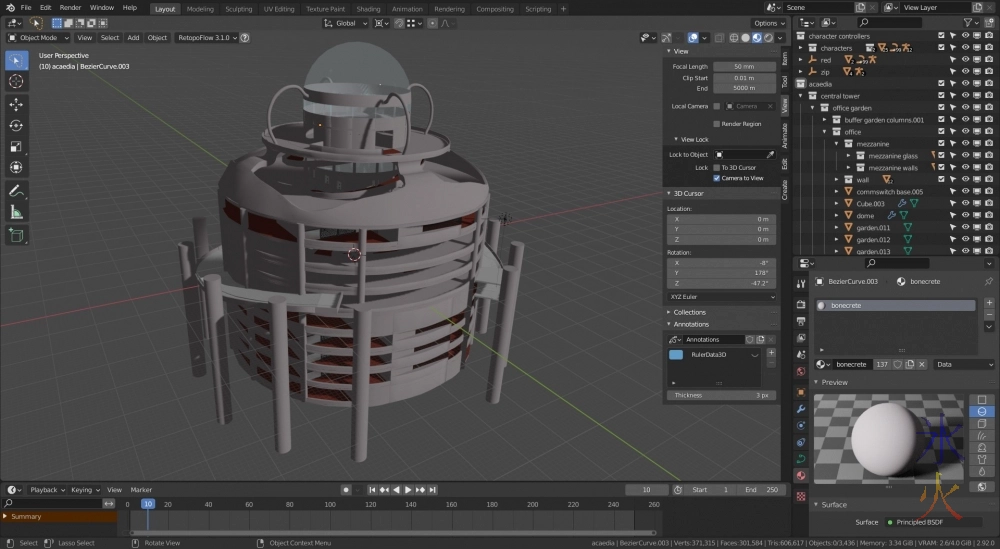Image resolution: width=1000 pixels, height=549 pixels.
Task: Pick the Scale tool
Action: 16,146
